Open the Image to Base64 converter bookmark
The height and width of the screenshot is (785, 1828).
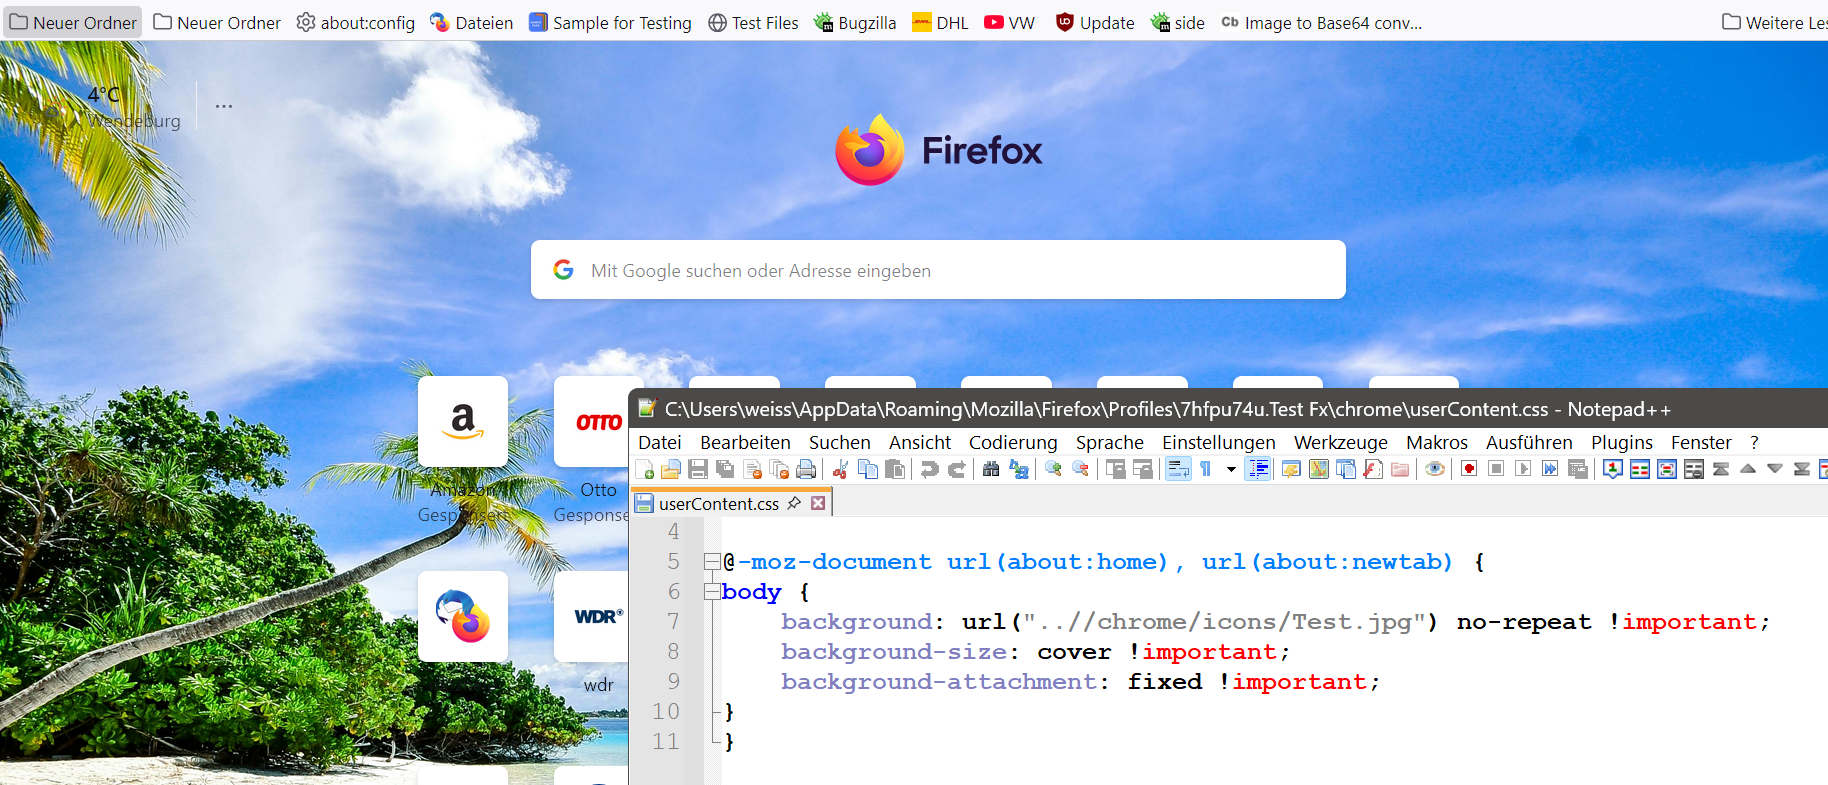[x=1322, y=22]
